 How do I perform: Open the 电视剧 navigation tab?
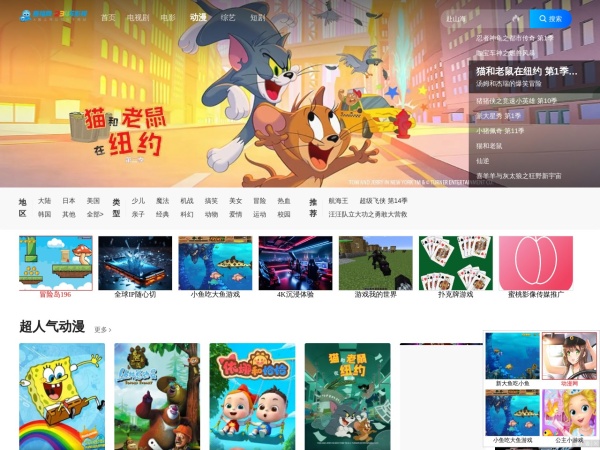[138, 18]
